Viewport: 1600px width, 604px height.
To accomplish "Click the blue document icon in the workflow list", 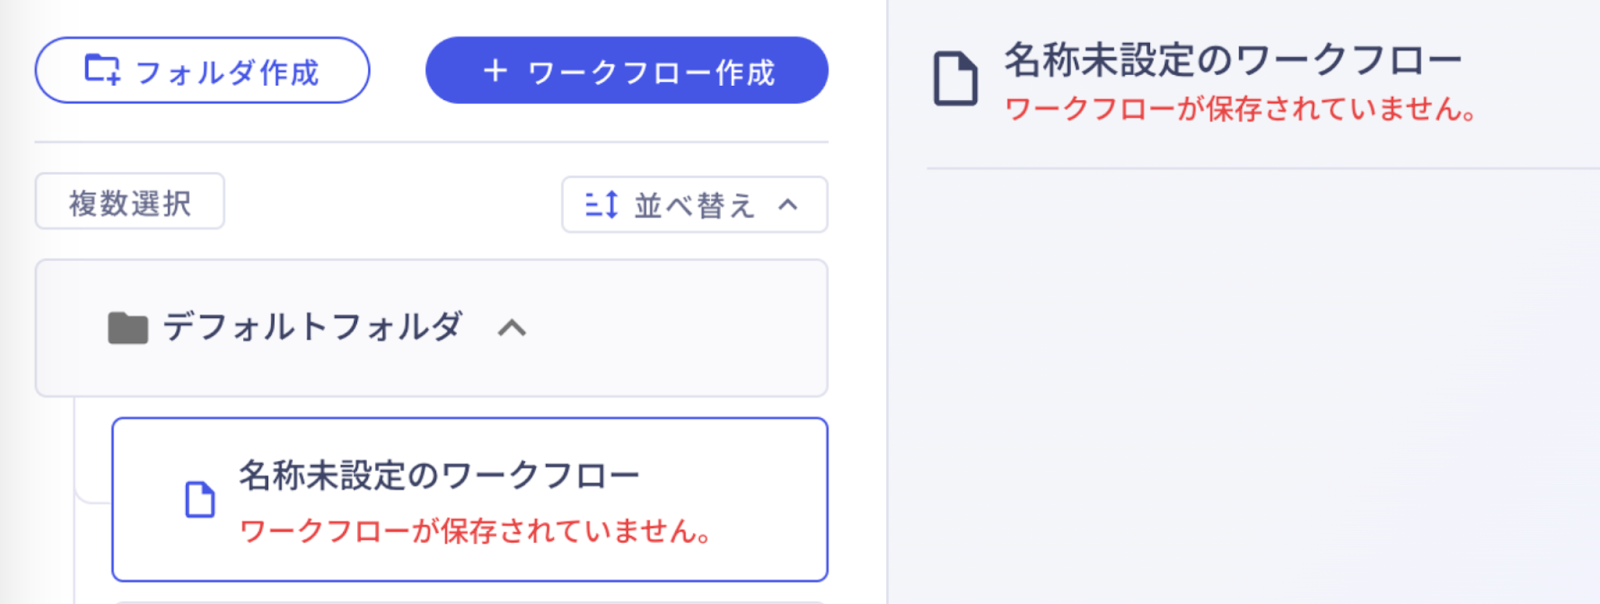I will point(200,499).
